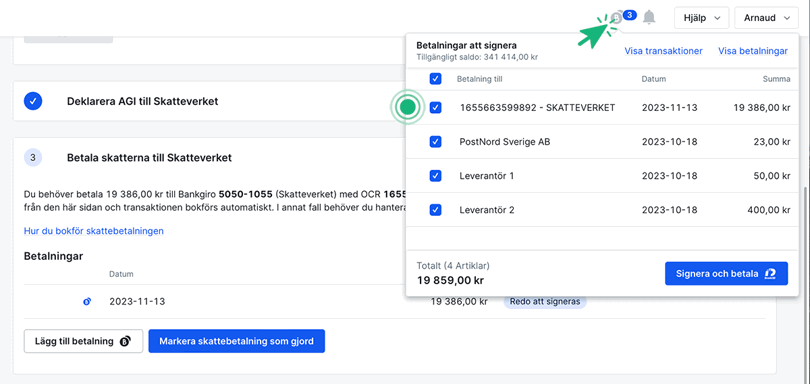The width and height of the screenshot is (810, 384).
Task: Click the Tillgängligt saldo text
Action: pos(477,57)
